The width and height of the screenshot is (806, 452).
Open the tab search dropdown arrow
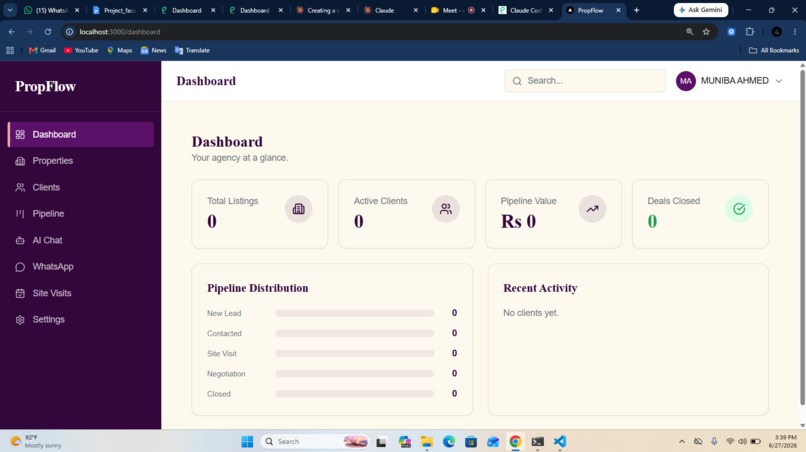pyautogui.click(x=10, y=10)
